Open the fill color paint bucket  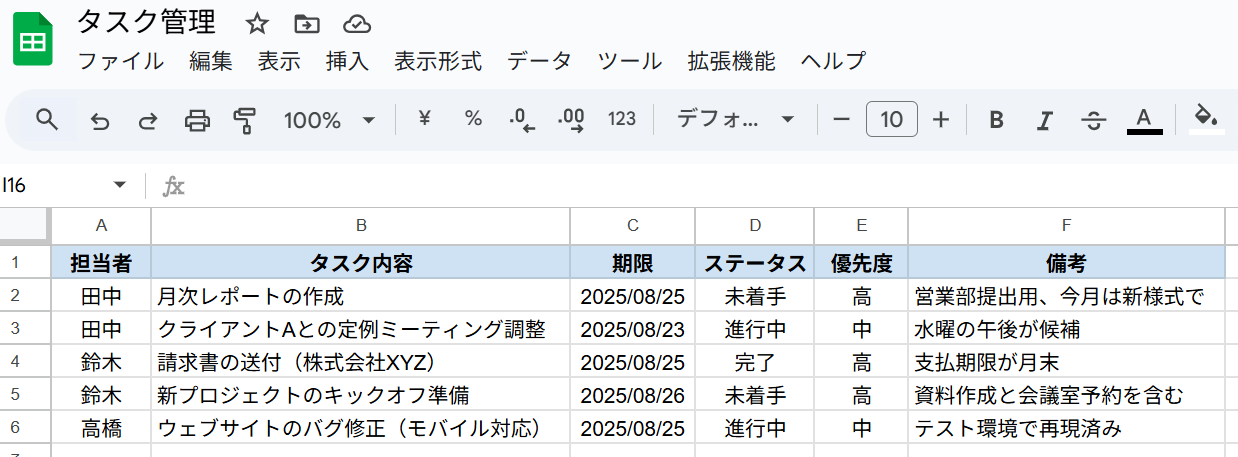click(1206, 118)
